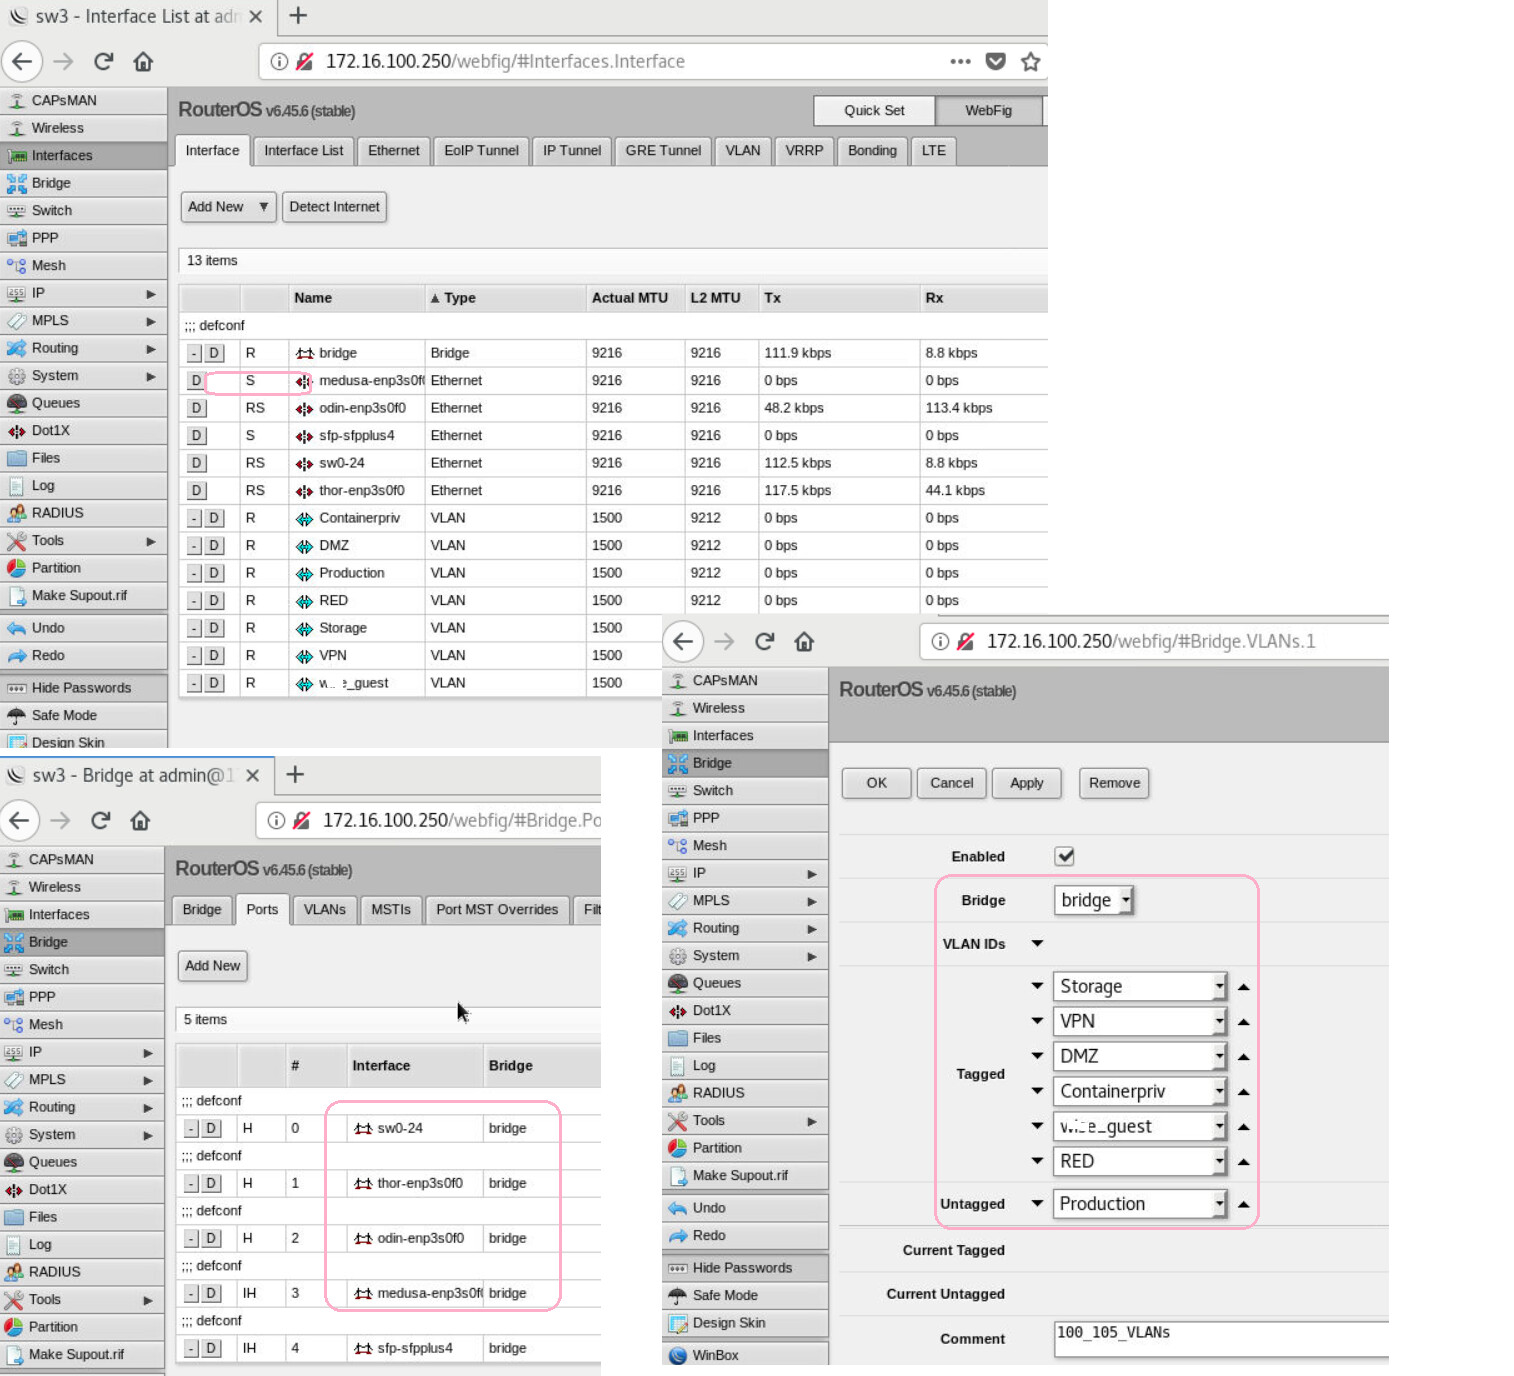Expand IP submenu in top window sidebar
Image resolution: width=1514 pixels, height=1376 pixels.
click(151, 293)
